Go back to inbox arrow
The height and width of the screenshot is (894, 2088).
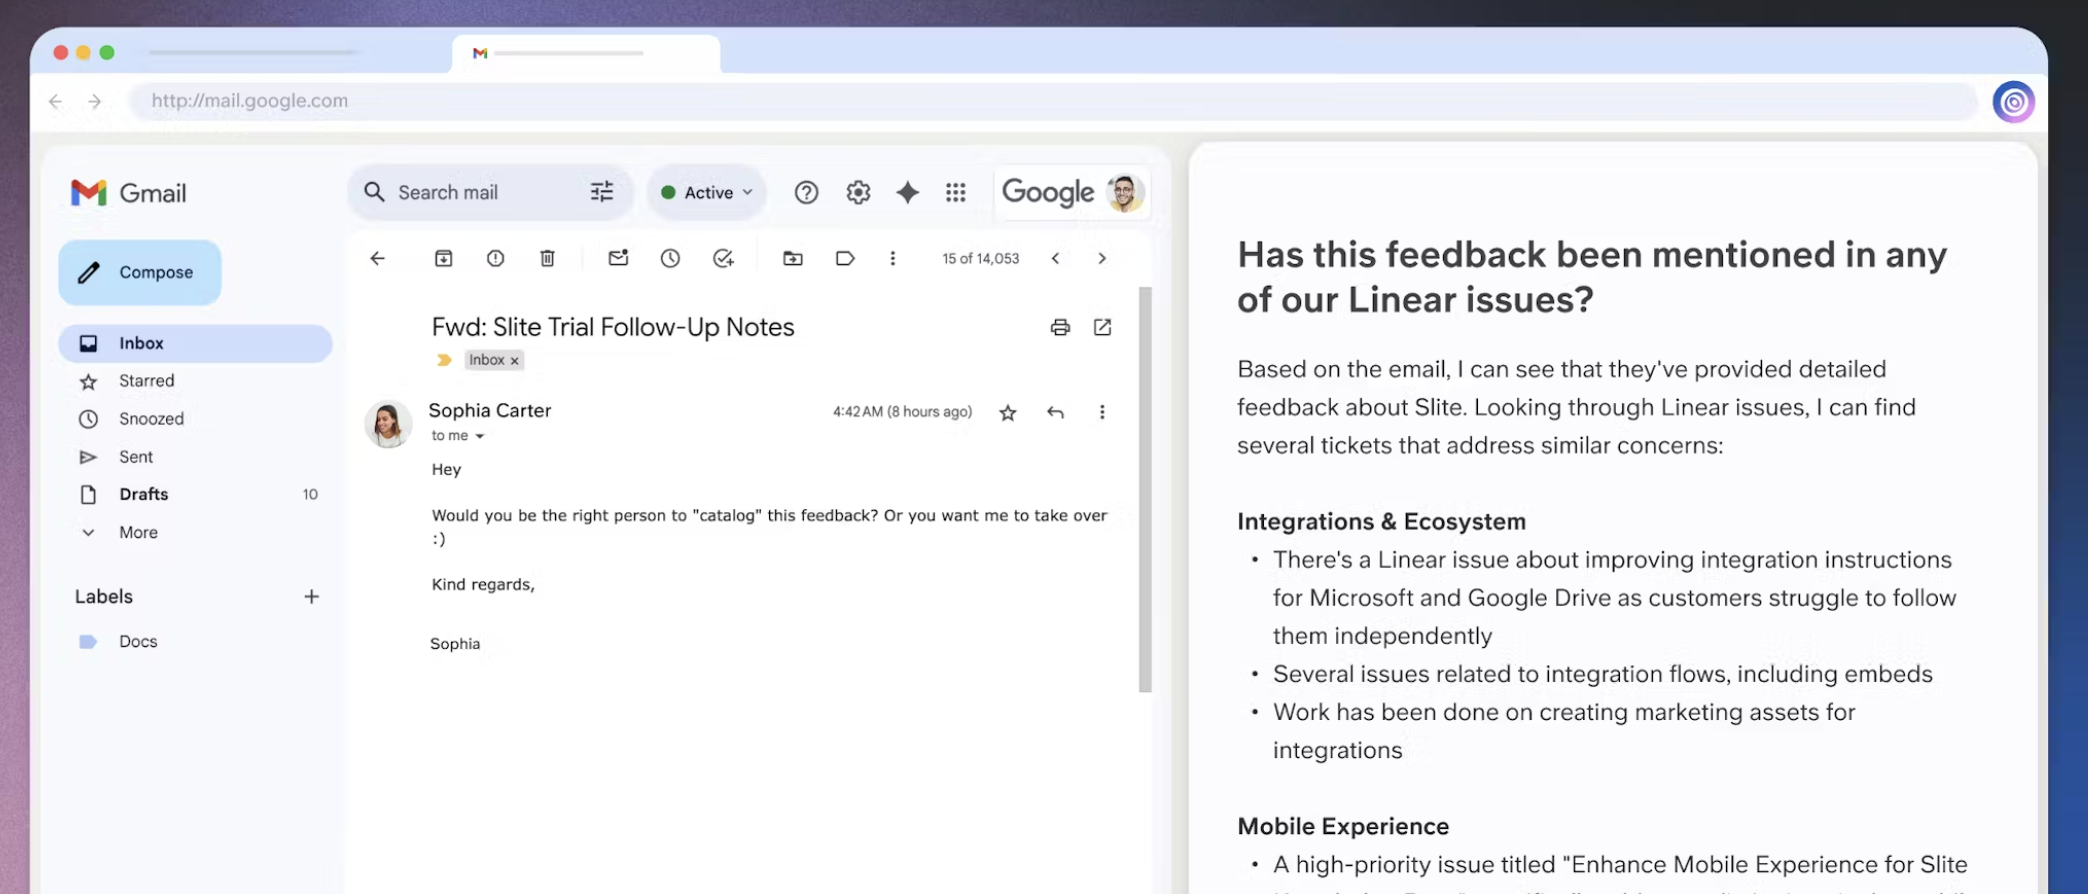377,258
